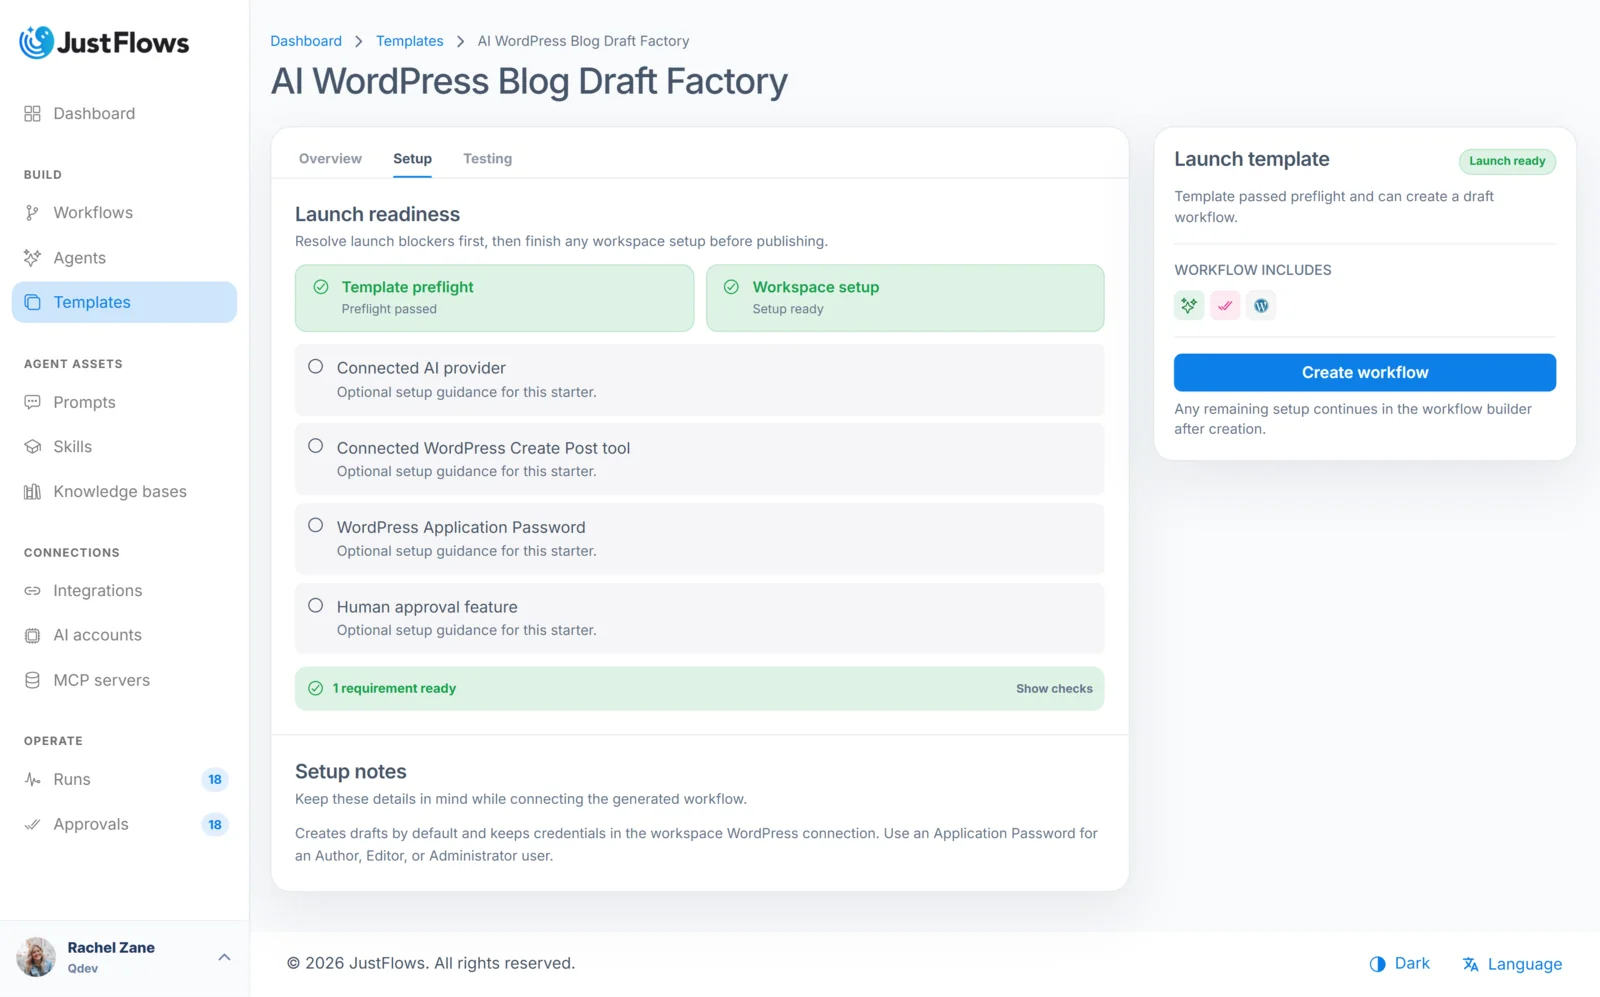
Task: Click the Create workflow button
Action: click(1365, 372)
